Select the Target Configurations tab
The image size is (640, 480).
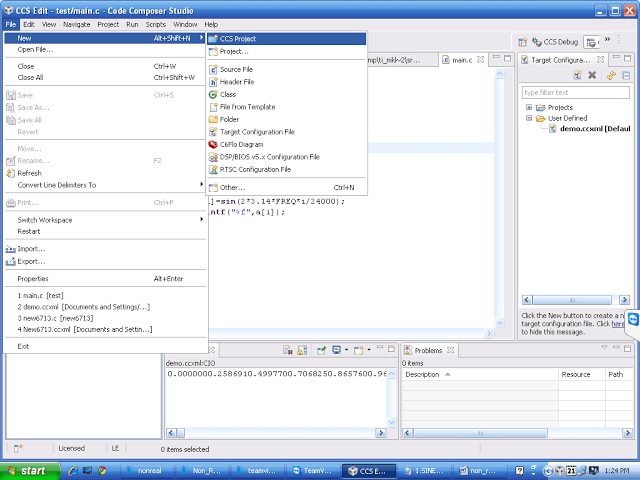coord(560,60)
